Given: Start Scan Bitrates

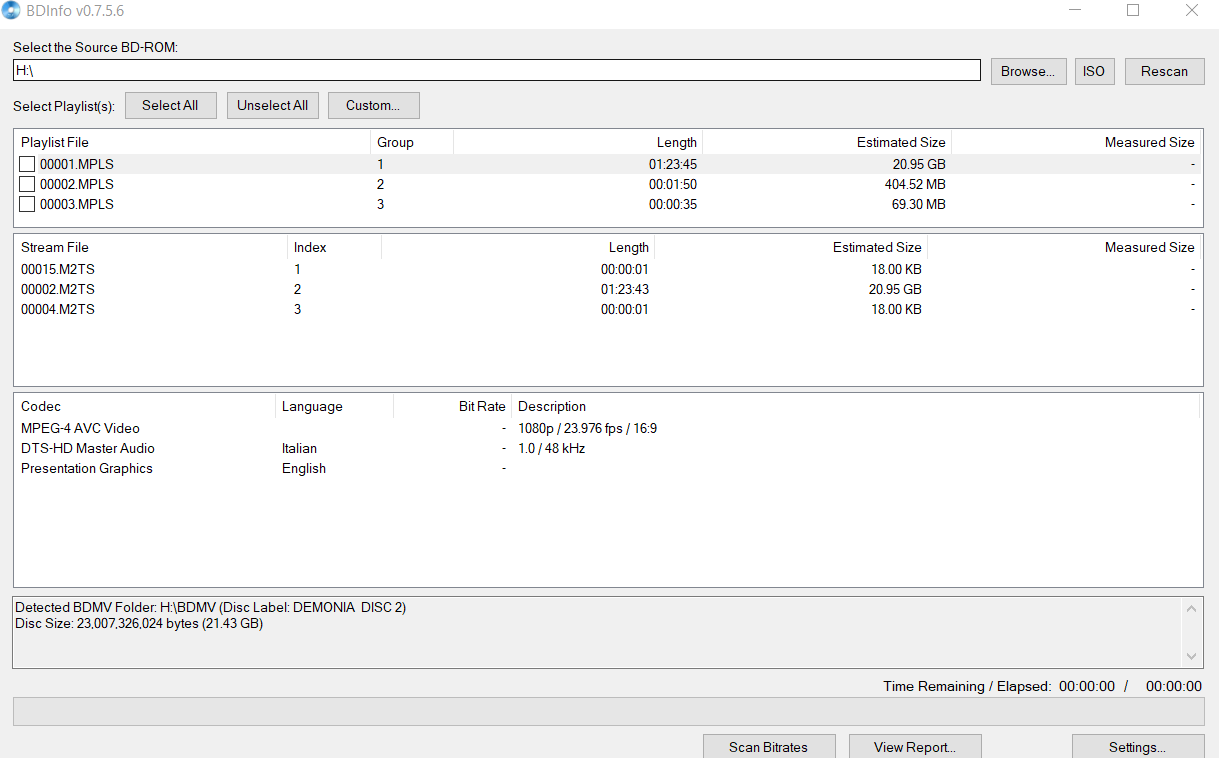Looking at the screenshot, I should 768,746.
